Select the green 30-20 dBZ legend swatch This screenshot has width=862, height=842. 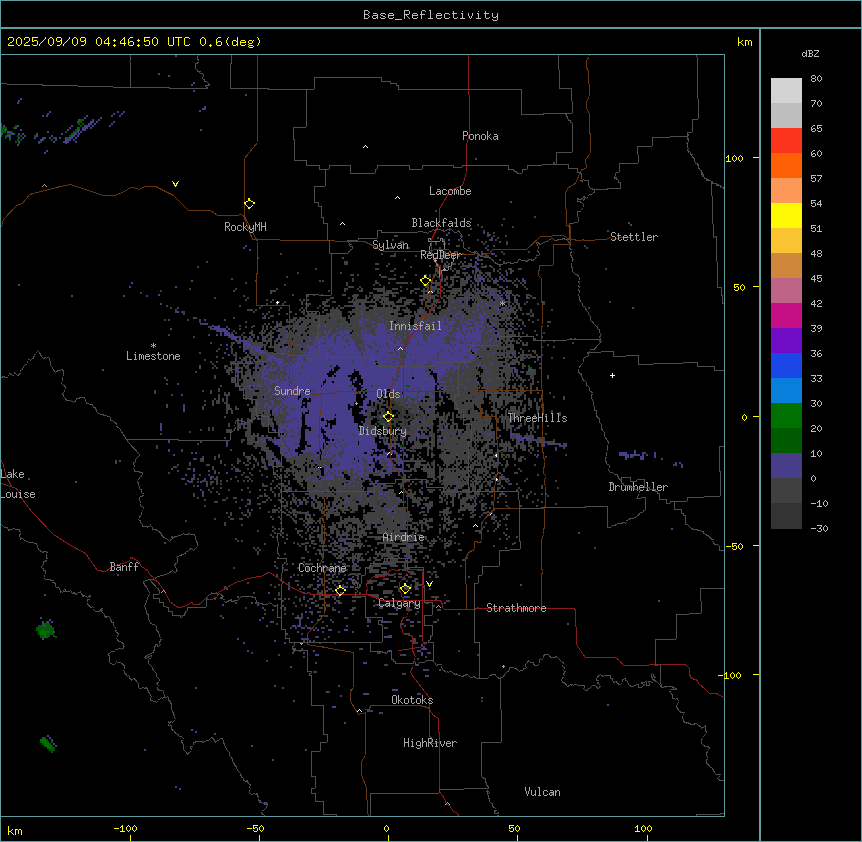point(786,416)
